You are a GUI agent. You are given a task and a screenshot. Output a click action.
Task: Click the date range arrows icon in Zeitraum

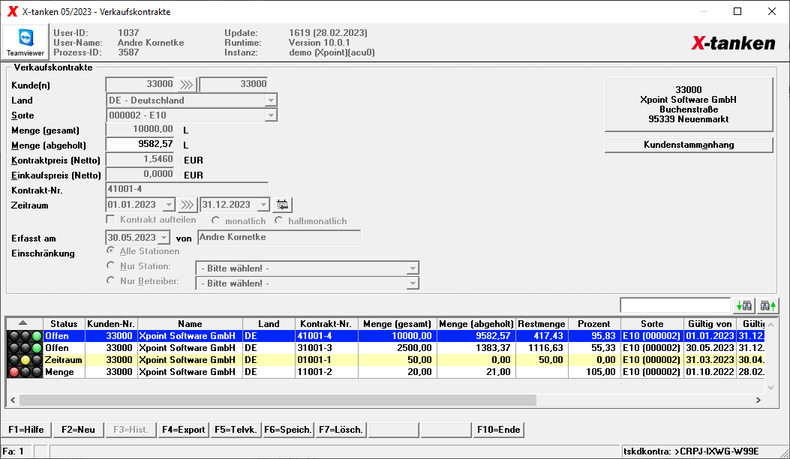pos(186,205)
